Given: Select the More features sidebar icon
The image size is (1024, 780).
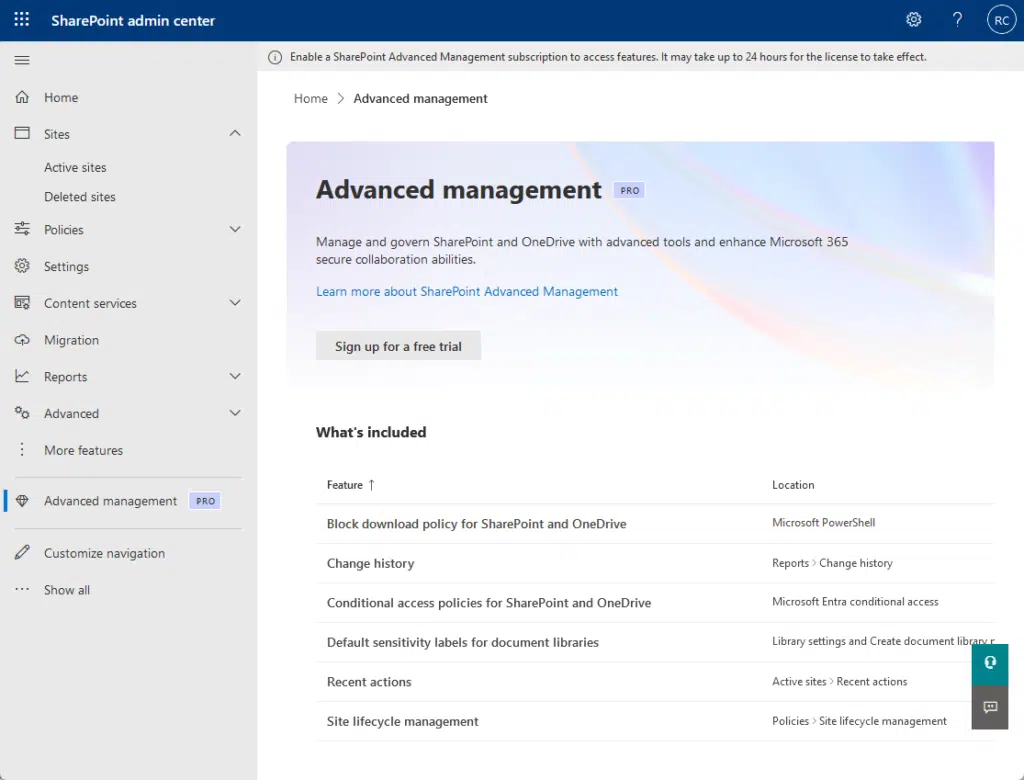Looking at the screenshot, I should tap(22, 450).
